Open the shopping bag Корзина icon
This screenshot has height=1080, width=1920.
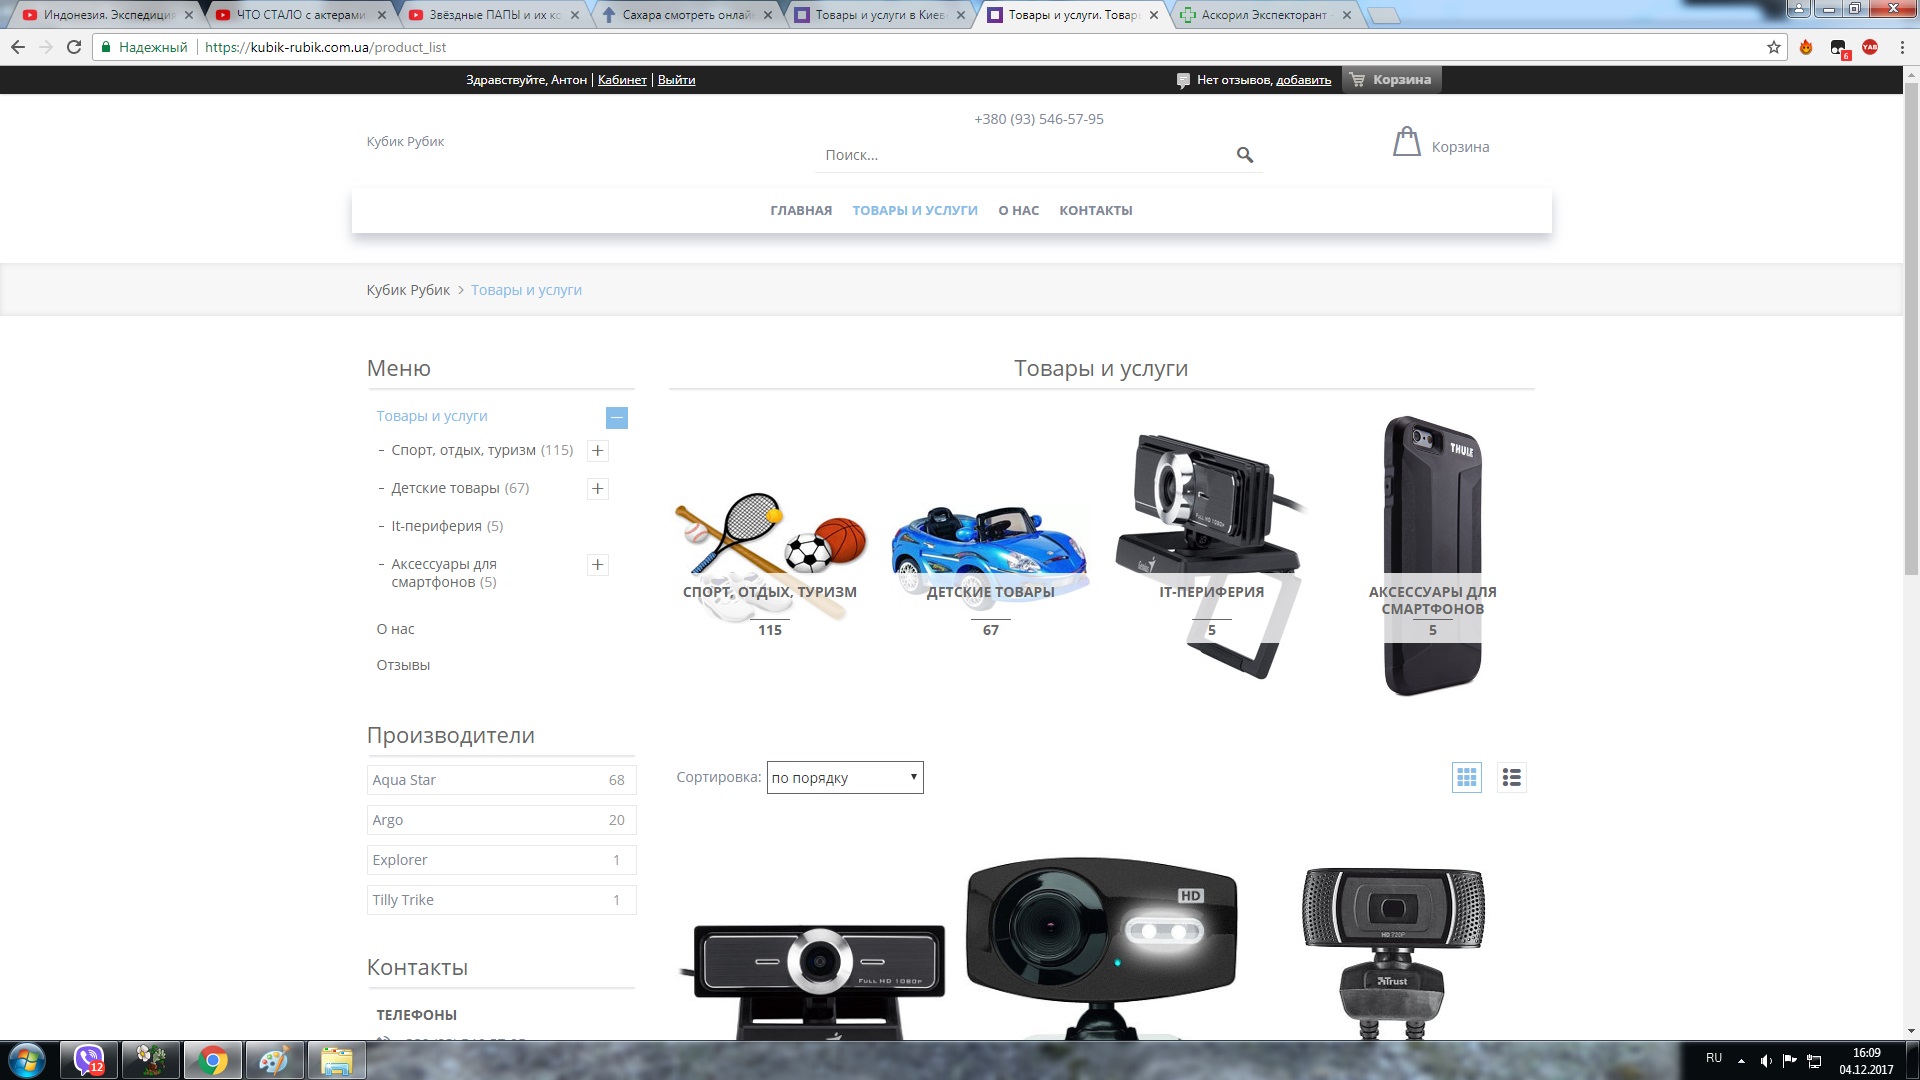click(1407, 142)
